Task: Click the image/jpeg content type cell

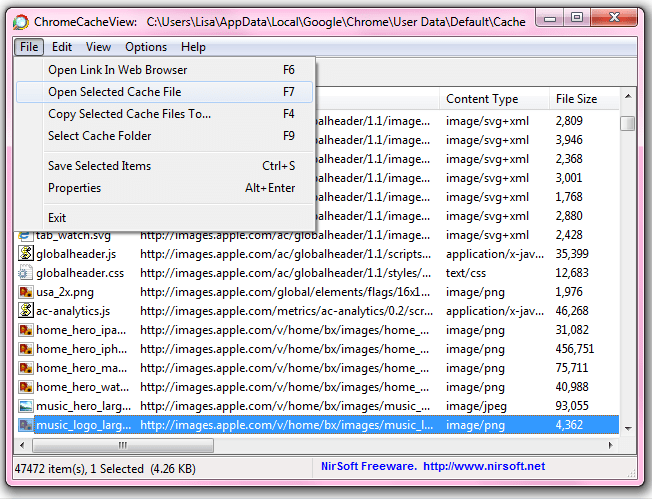Action: (x=476, y=406)
